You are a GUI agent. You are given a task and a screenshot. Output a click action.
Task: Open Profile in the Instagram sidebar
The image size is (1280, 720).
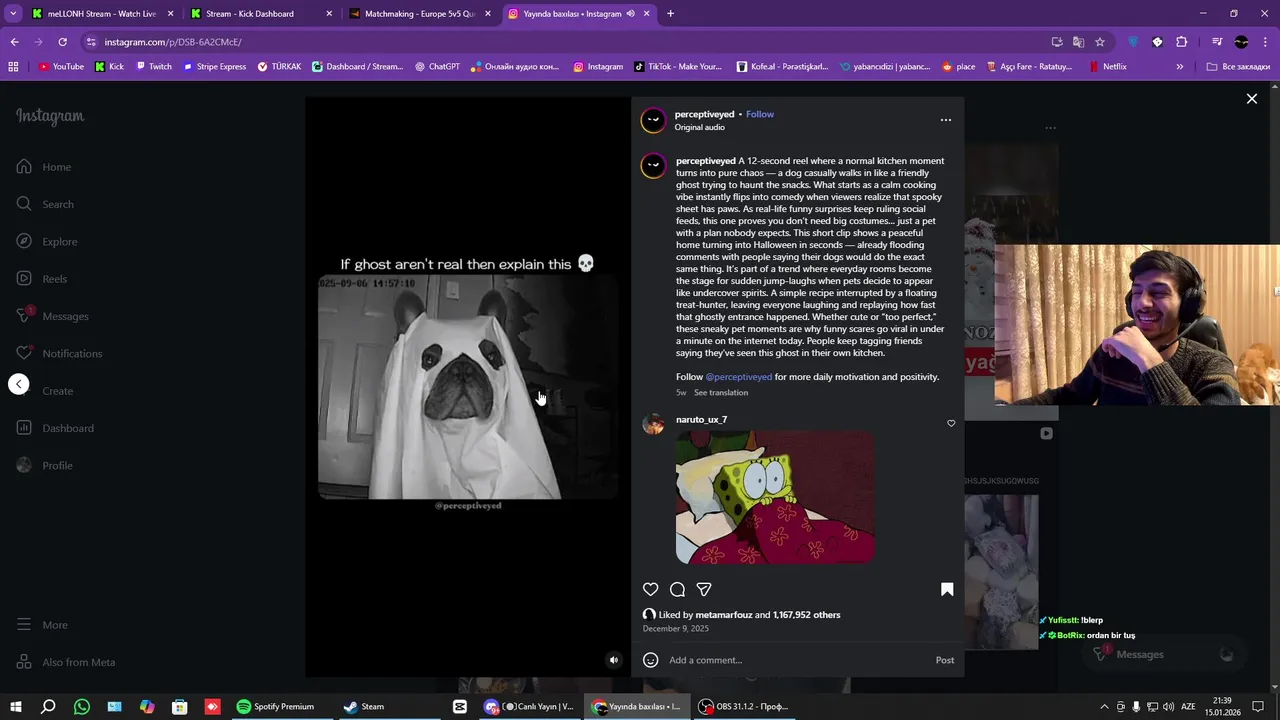(45, 466)
